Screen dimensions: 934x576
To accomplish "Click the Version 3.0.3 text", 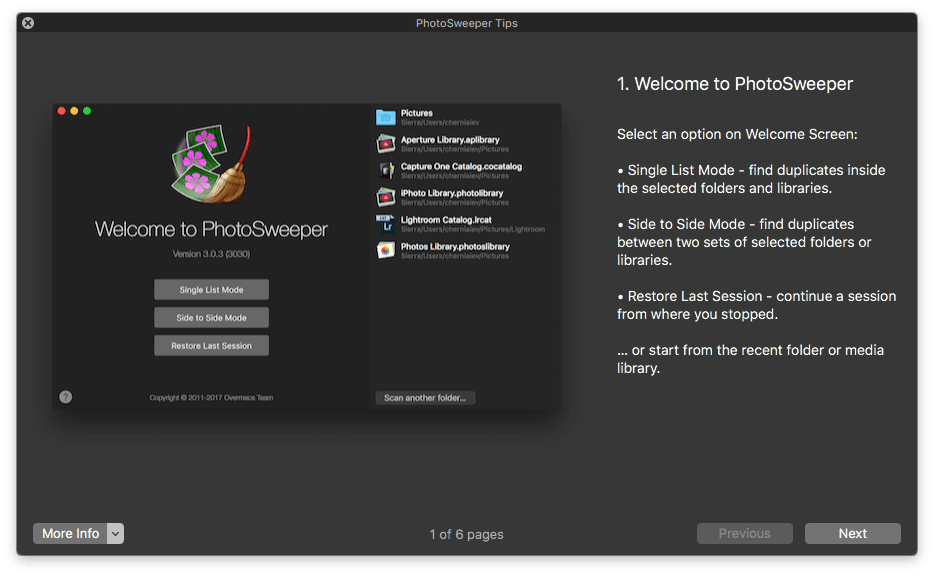I will pyautogui.click(x=211, y=254).
